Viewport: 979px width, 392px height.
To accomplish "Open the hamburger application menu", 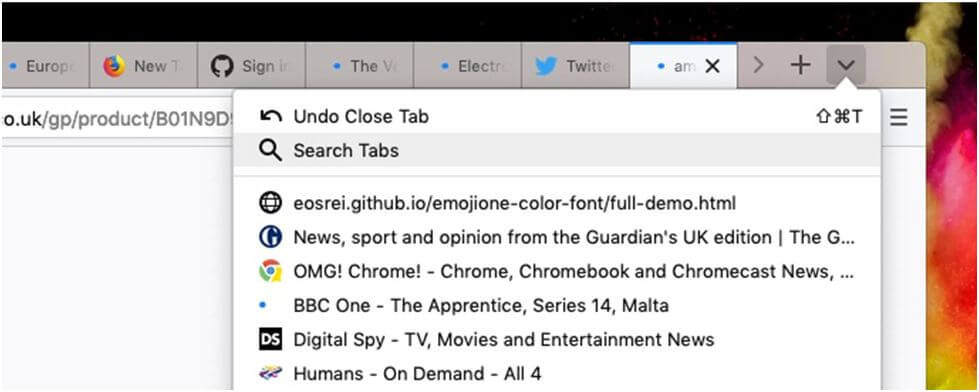I will click(898, 117).
